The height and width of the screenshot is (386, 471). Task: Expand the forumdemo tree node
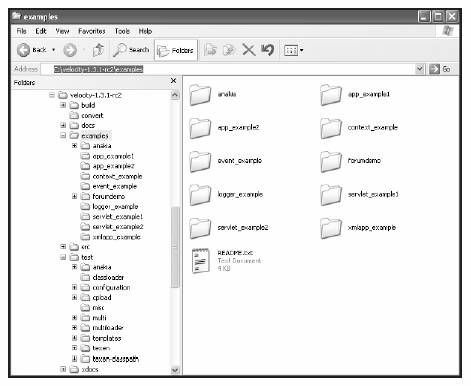(75, 196)
